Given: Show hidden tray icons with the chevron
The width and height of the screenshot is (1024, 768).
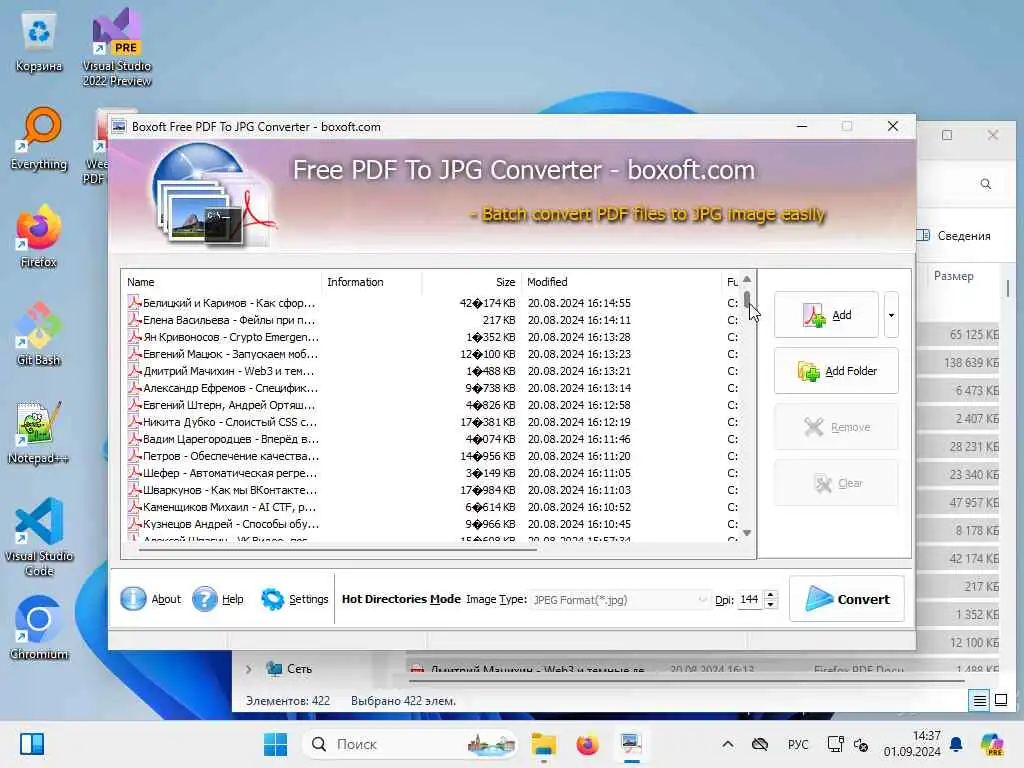Looking at the screenshot, I should (728, 744).
